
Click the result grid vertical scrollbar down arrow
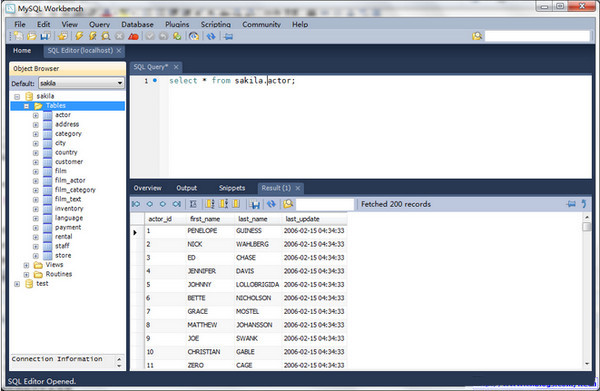587,364
